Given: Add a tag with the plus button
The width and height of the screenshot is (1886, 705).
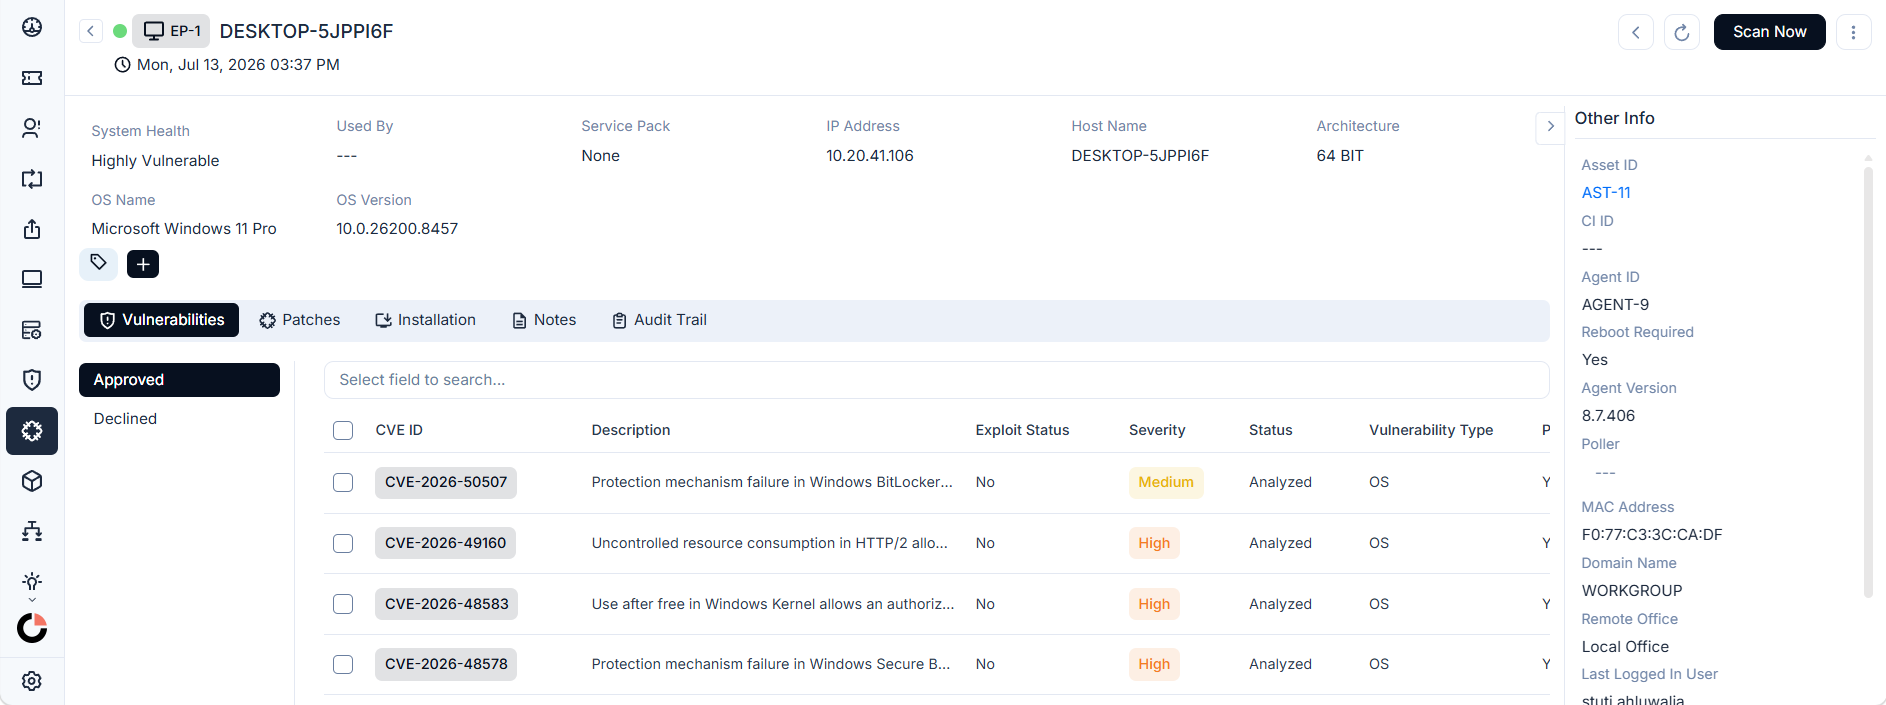Looking at the screenshot, I should coord(143,264).
